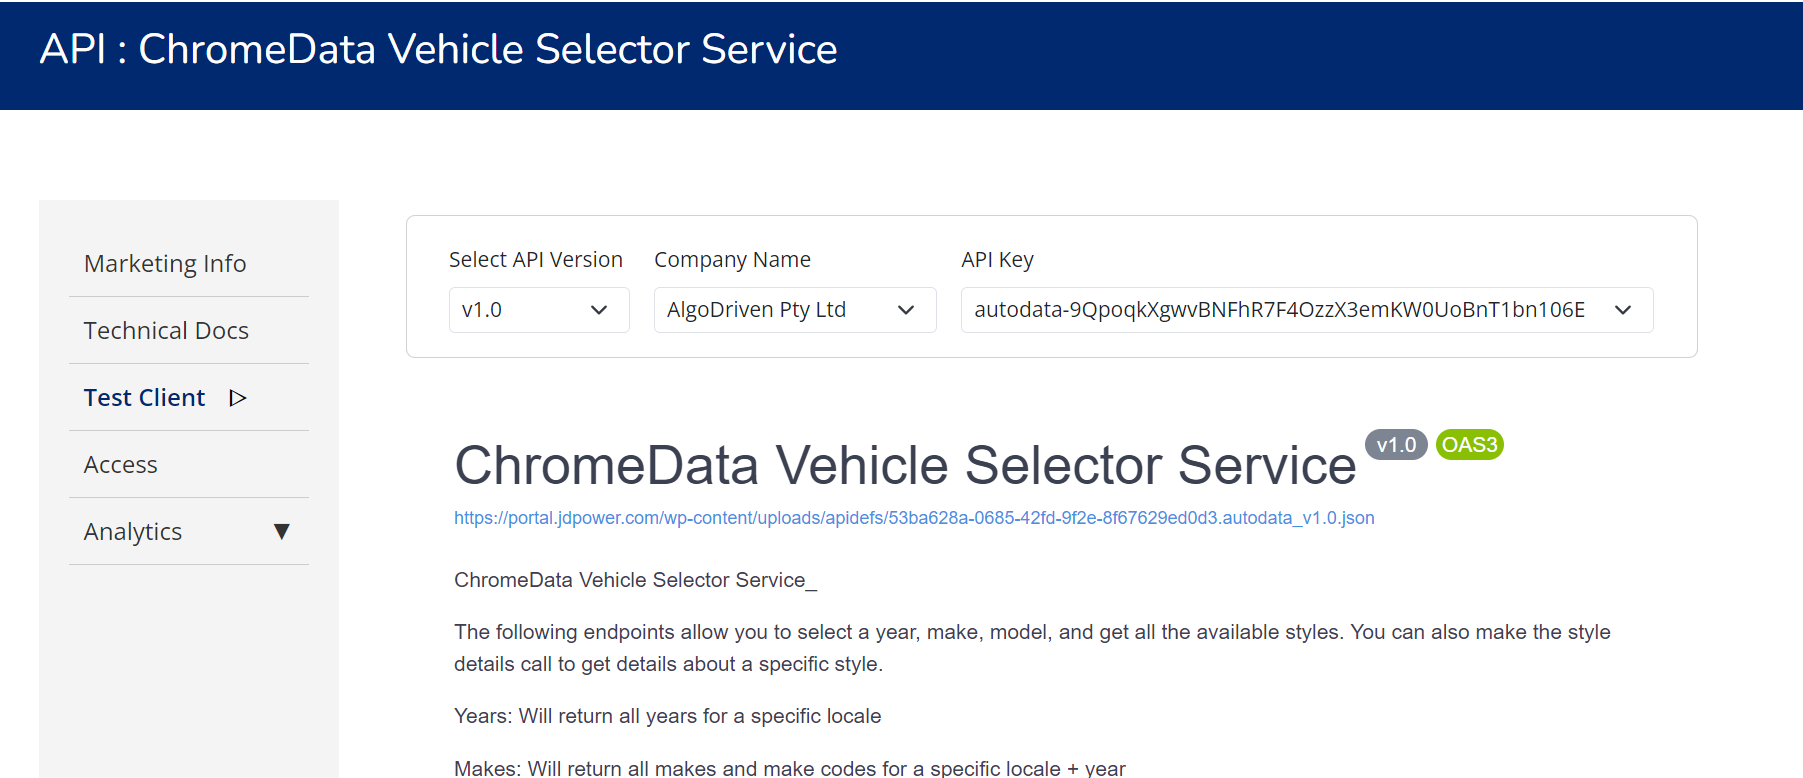Click the "API Key" field label

997,260
